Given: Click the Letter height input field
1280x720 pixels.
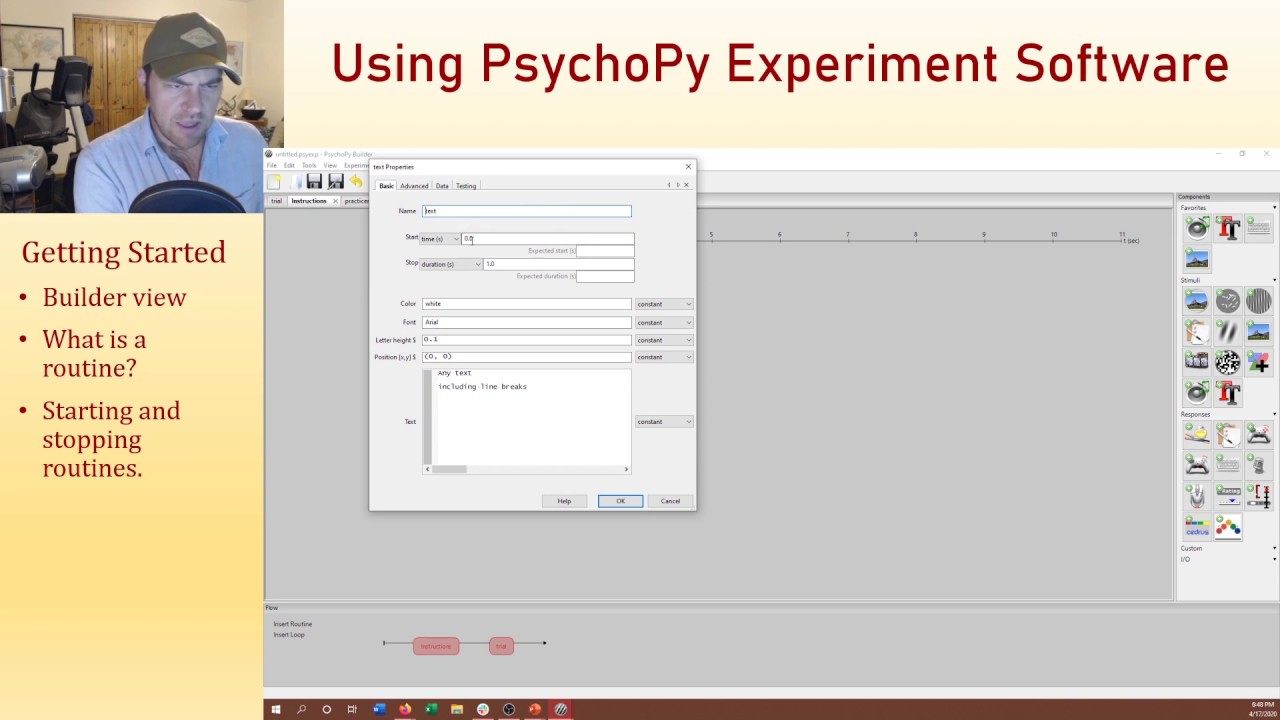Looking at the screenshot, I should [x=527, y=340].
